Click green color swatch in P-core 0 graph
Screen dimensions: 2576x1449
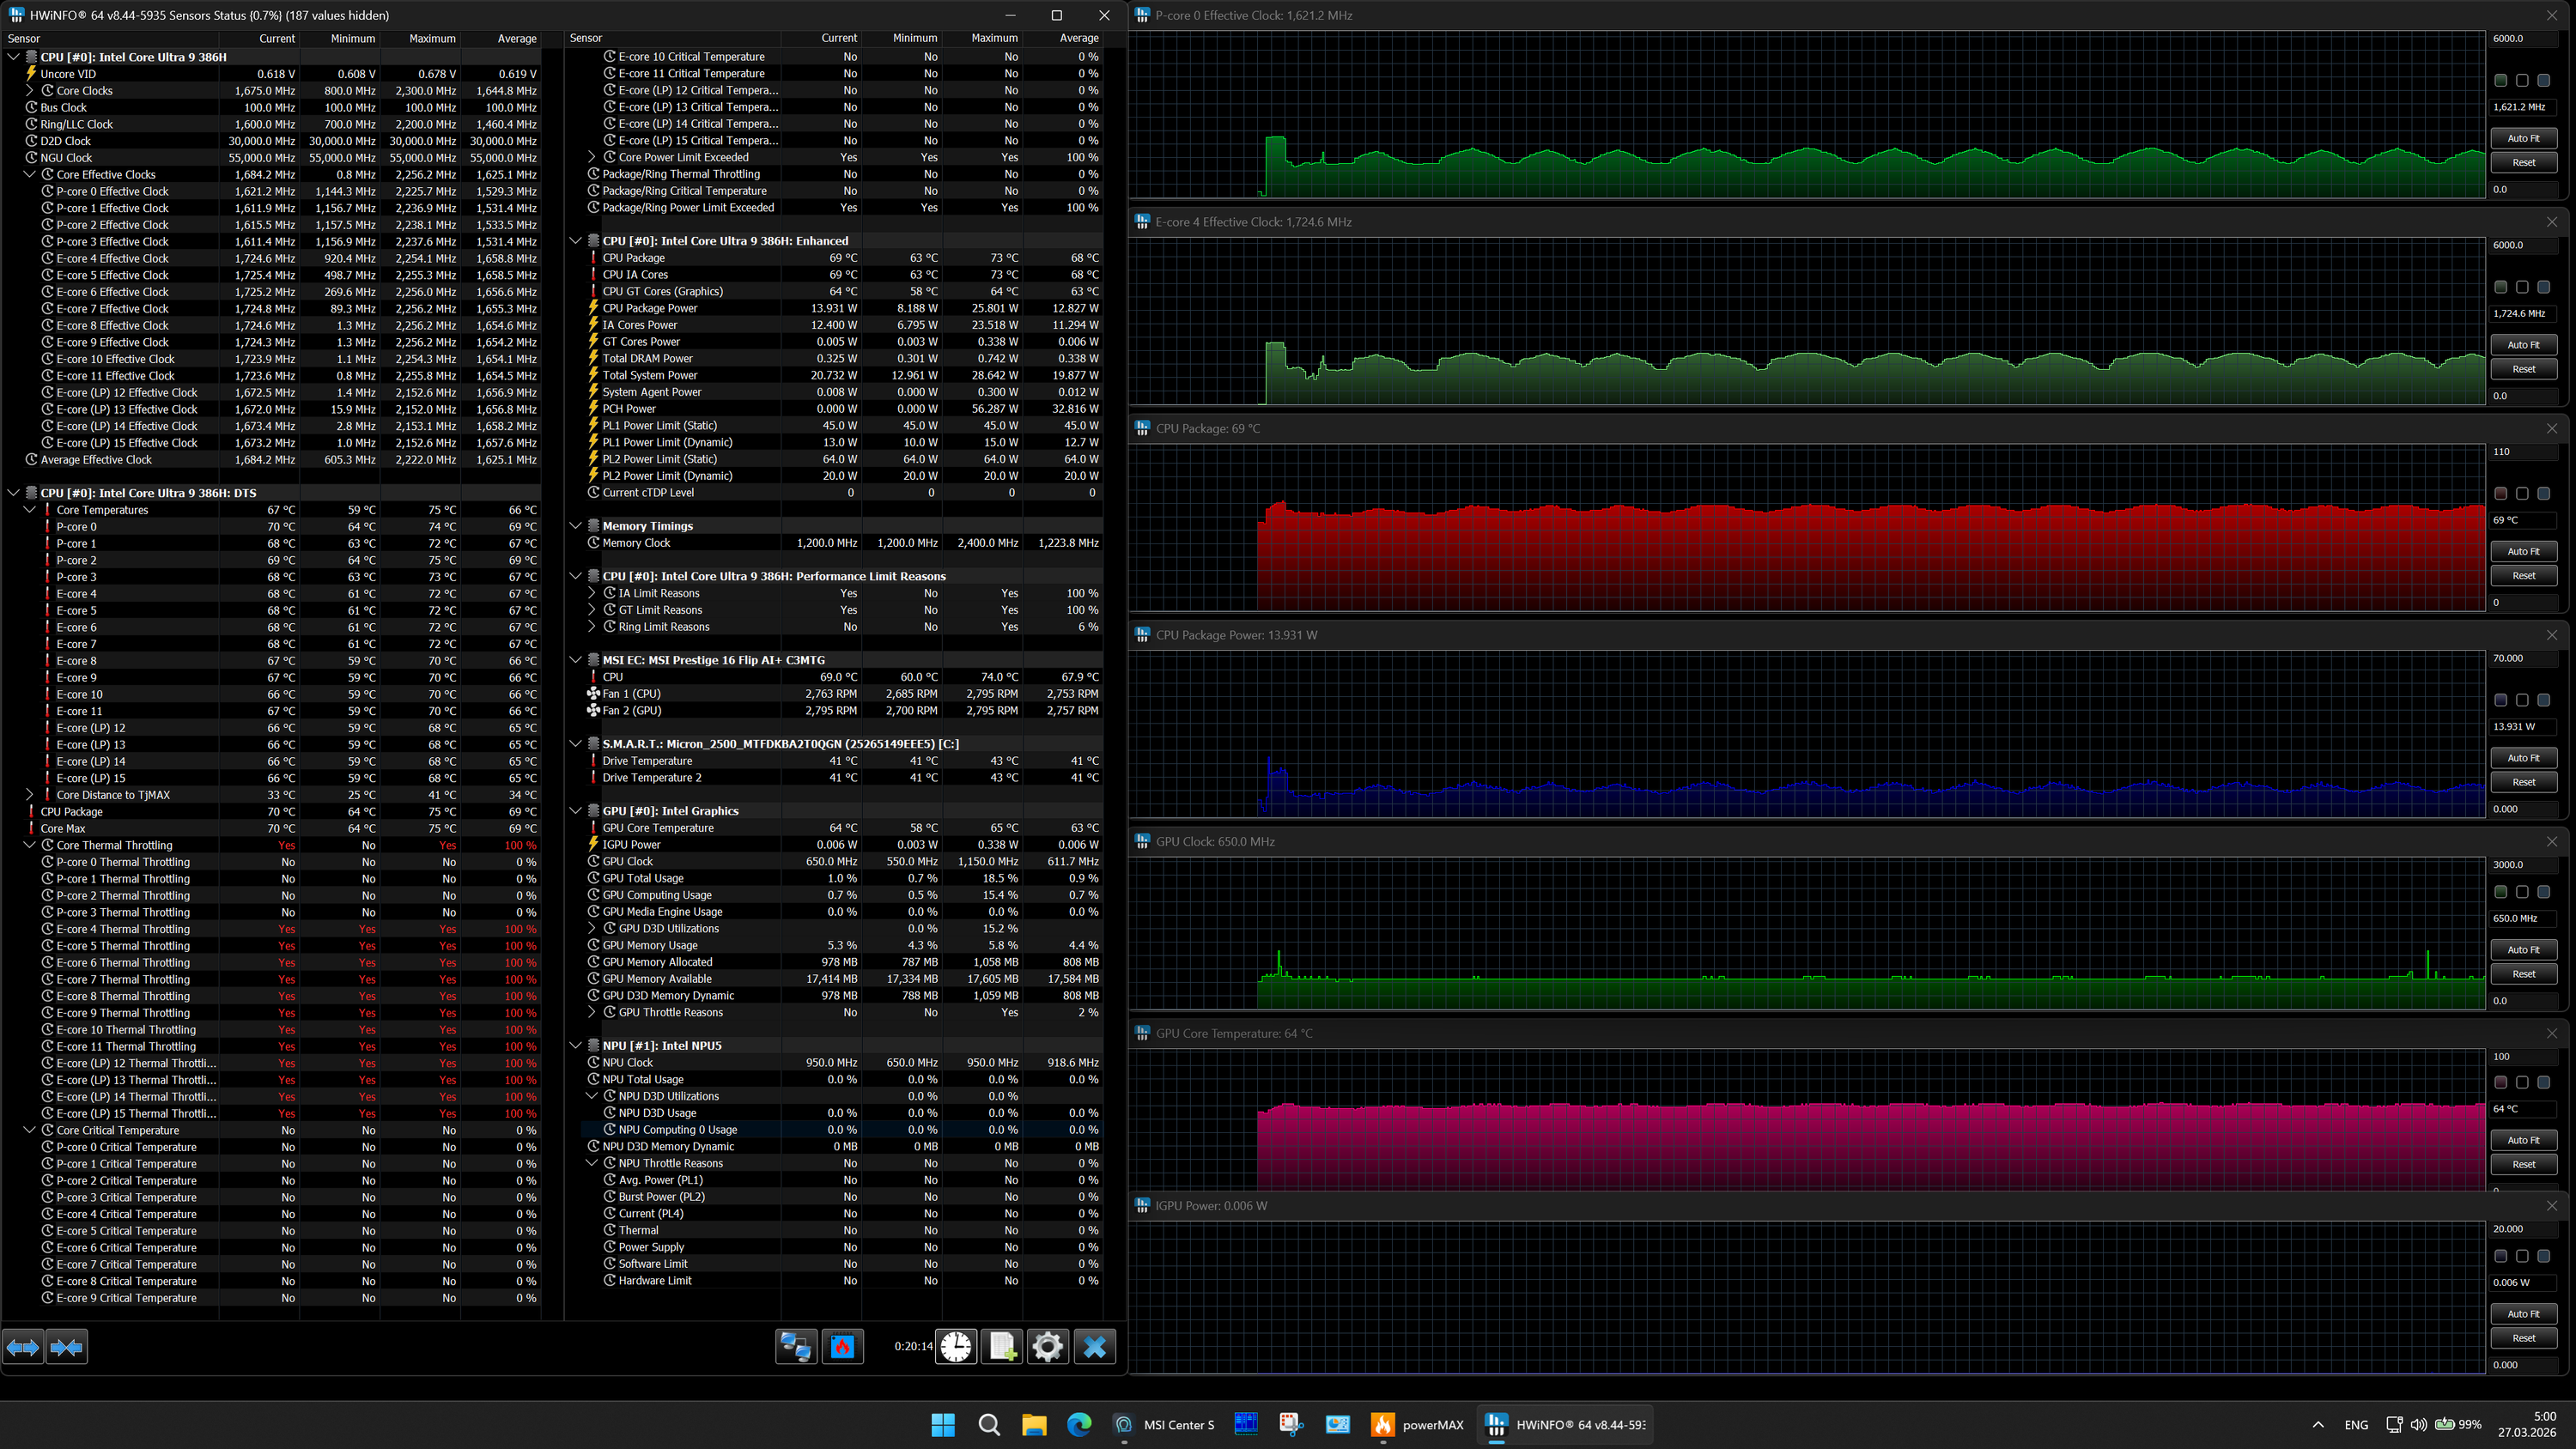click(2500, 80)
